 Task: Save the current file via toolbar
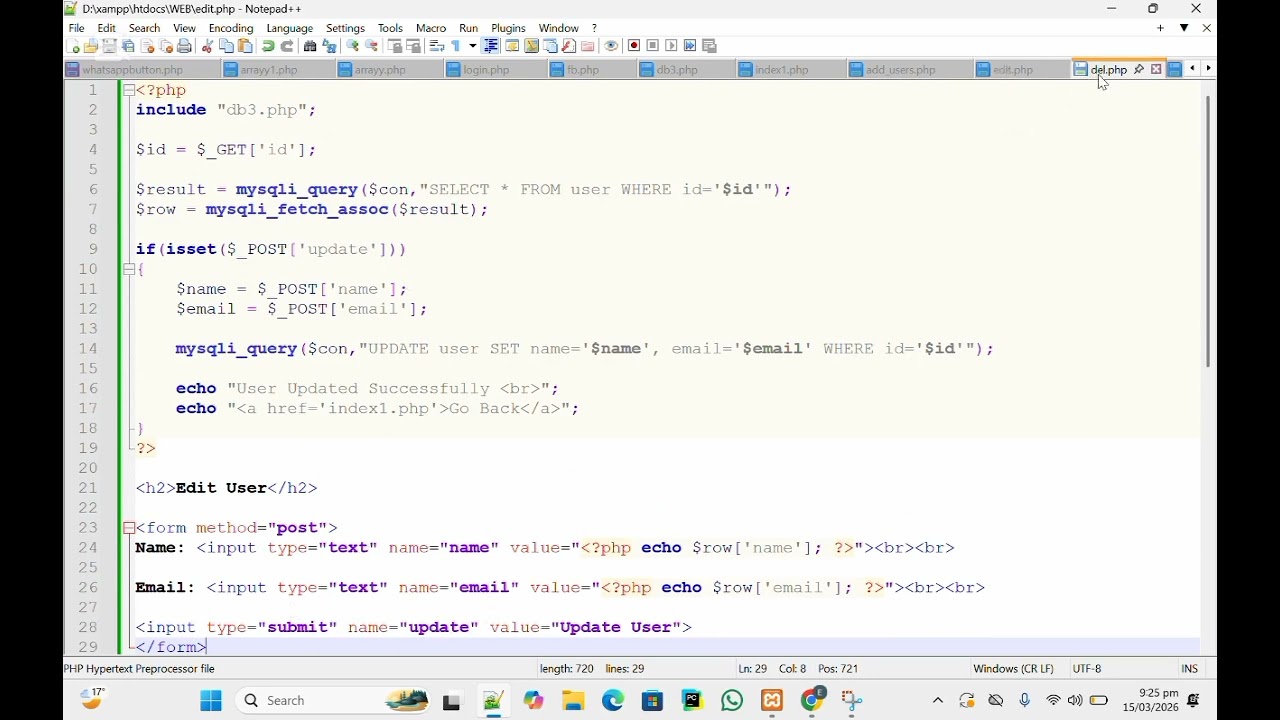pos(109,46)
